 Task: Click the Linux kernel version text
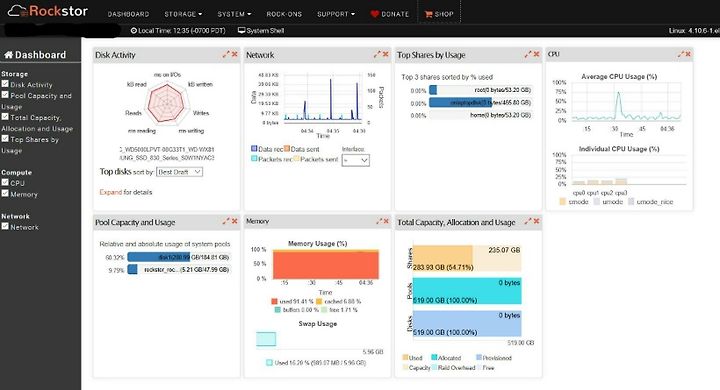[694, 31]
